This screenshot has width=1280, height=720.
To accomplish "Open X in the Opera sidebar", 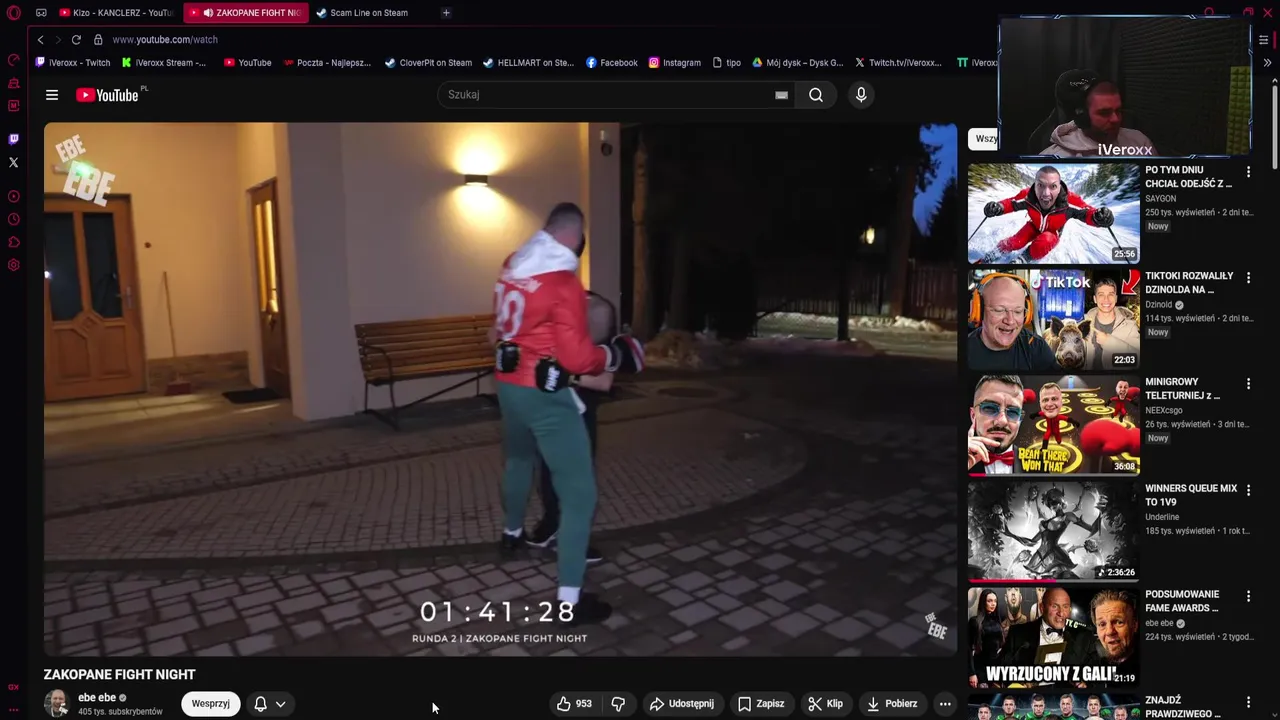I will point(14,162).
